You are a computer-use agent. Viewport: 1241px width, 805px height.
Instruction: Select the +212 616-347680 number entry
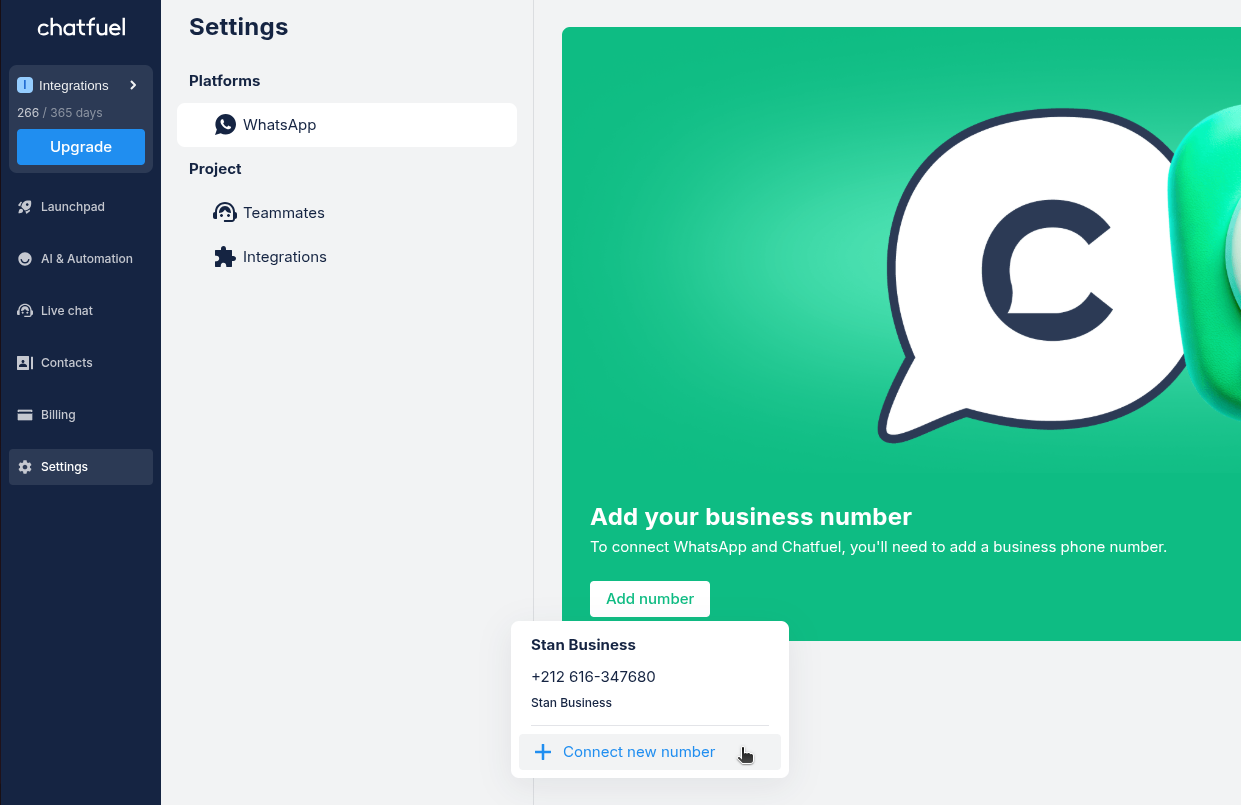593,677
